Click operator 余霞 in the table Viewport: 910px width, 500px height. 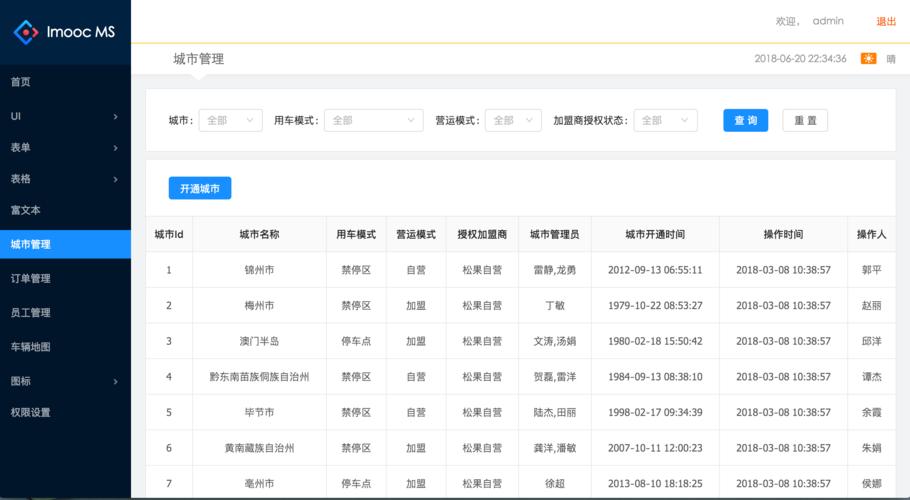872,412
